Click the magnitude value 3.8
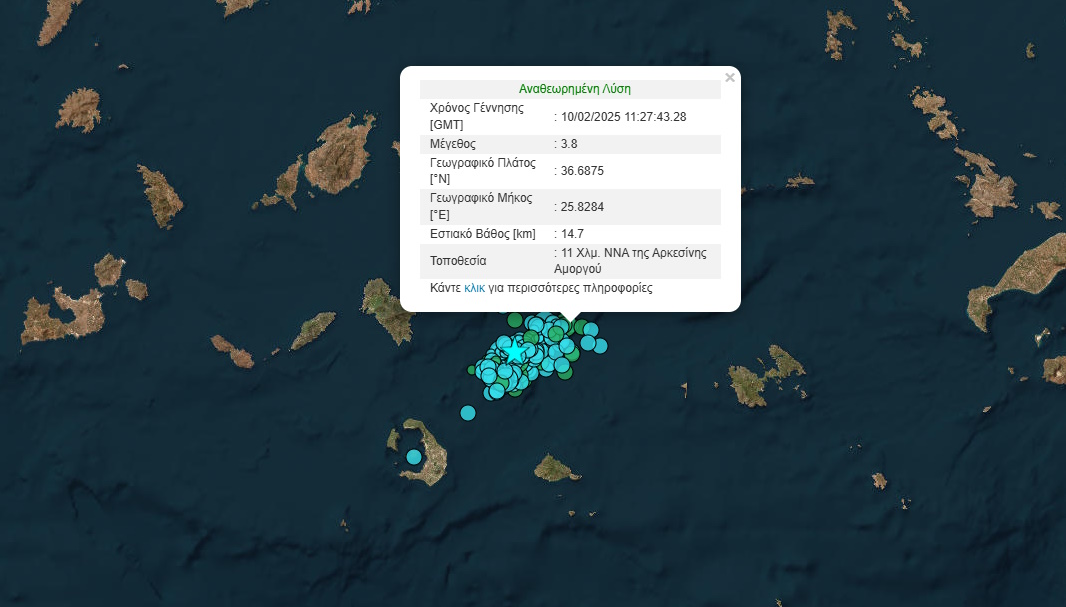Viewport: 1066px width, 607px height. pos(569,144)
